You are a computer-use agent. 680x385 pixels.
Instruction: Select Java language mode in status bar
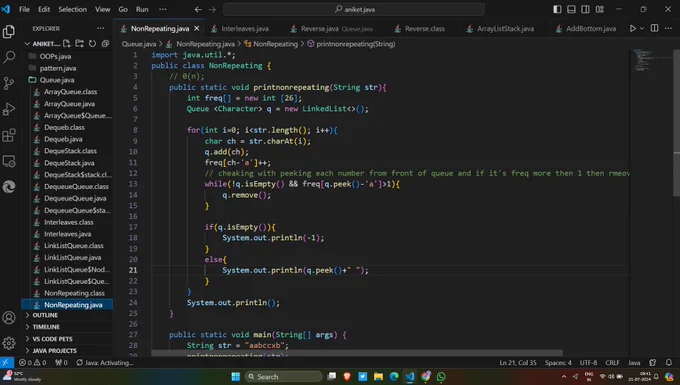pyautogui.click(x=634, y=362)
